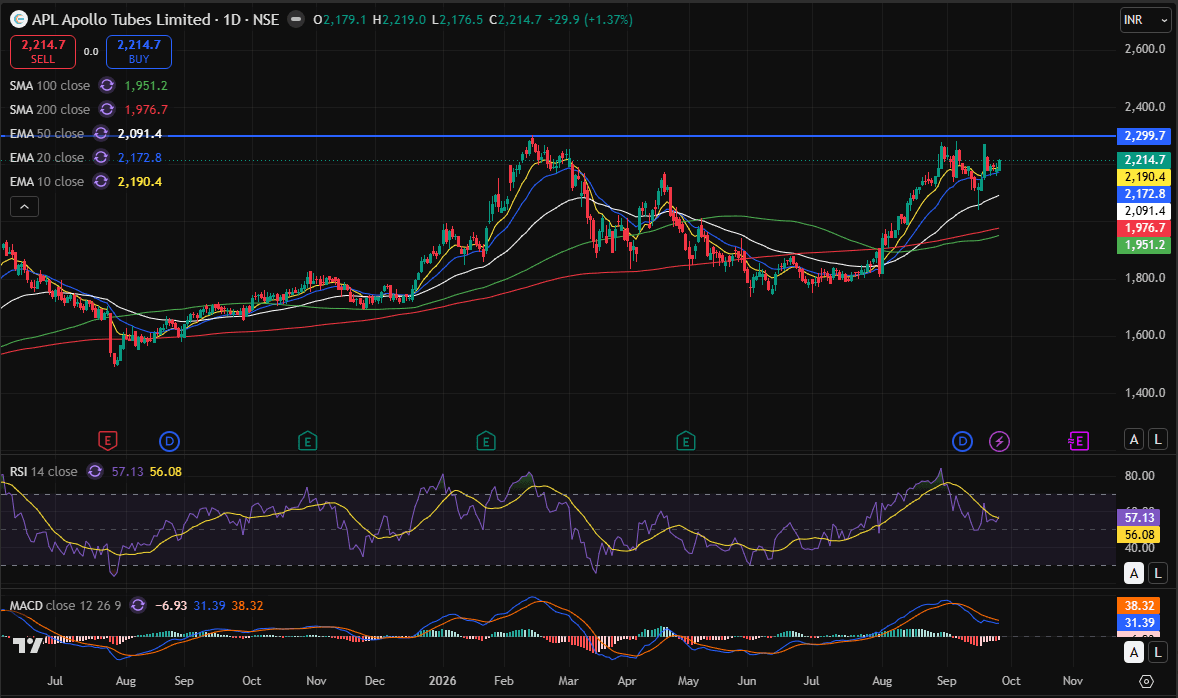Viewport: 1178px width, 698px height.
Task: Select the EMA 10 close legend
Action: pyautogui.click(x=47, y=182)
